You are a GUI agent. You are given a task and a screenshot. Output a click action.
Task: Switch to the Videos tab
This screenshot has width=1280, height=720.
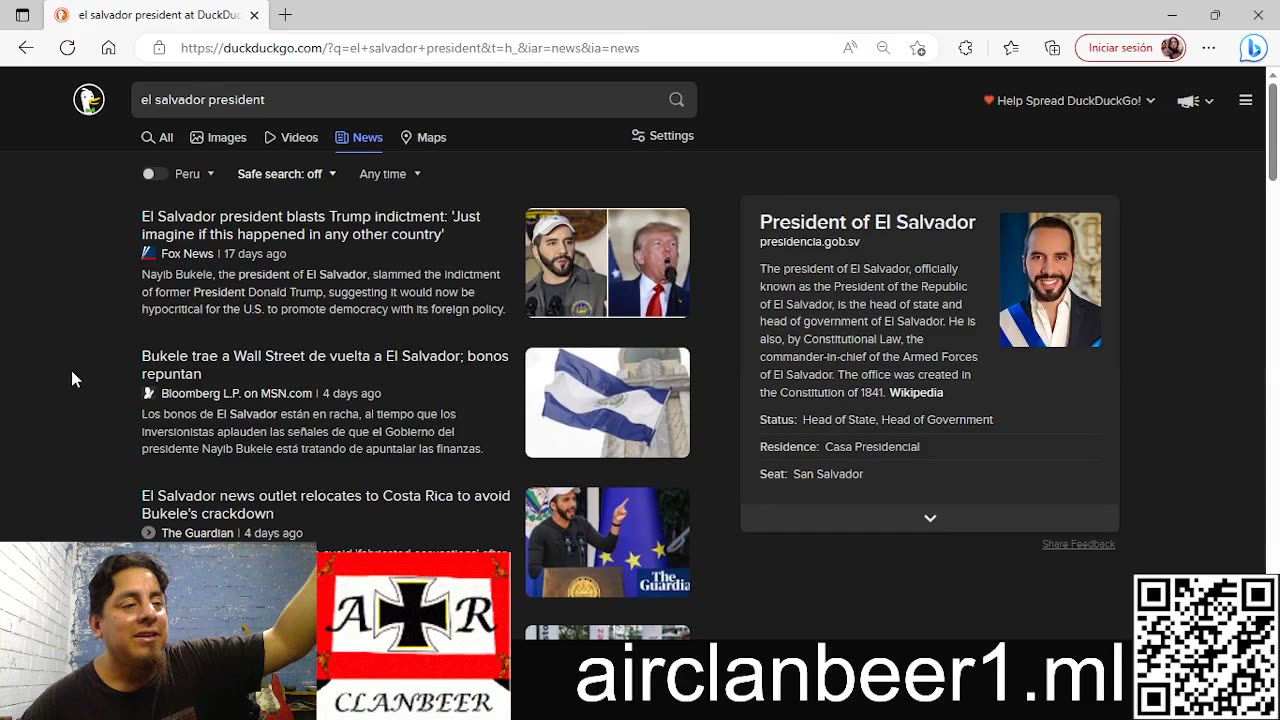[291, 138]
